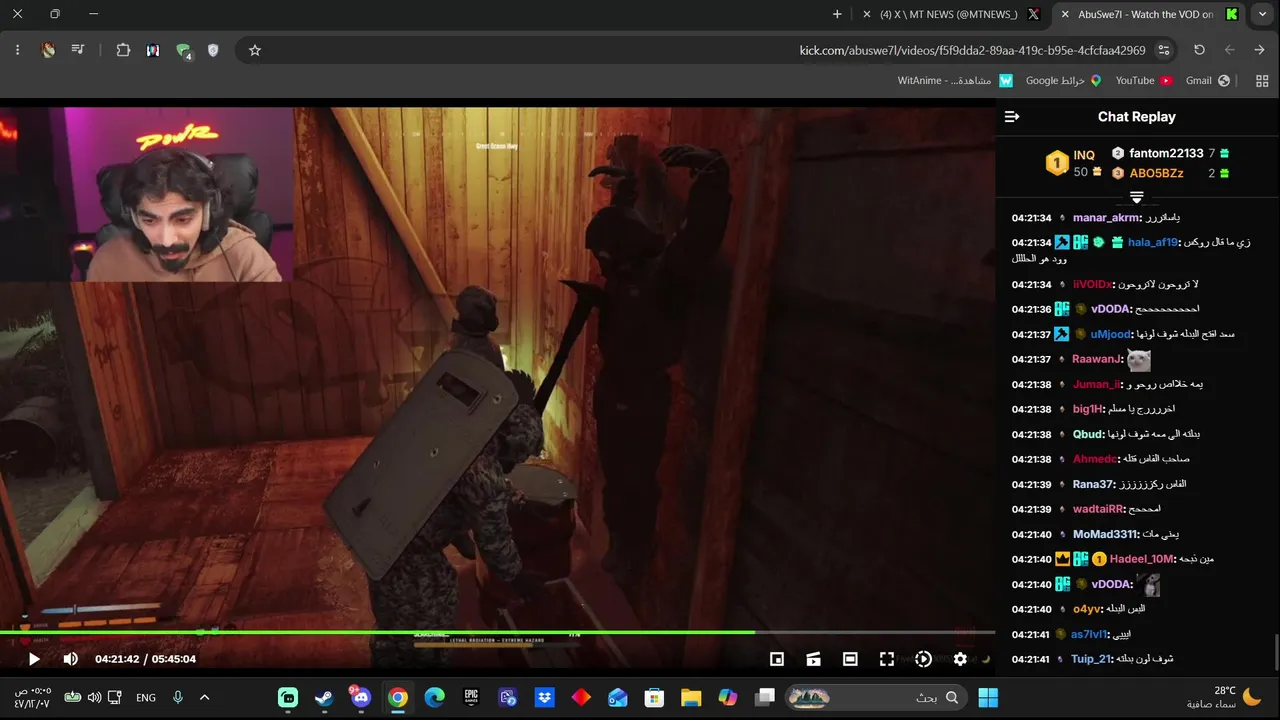Open the clip creation clapperboard icon
1280x720 pixels.
[814, 659]
